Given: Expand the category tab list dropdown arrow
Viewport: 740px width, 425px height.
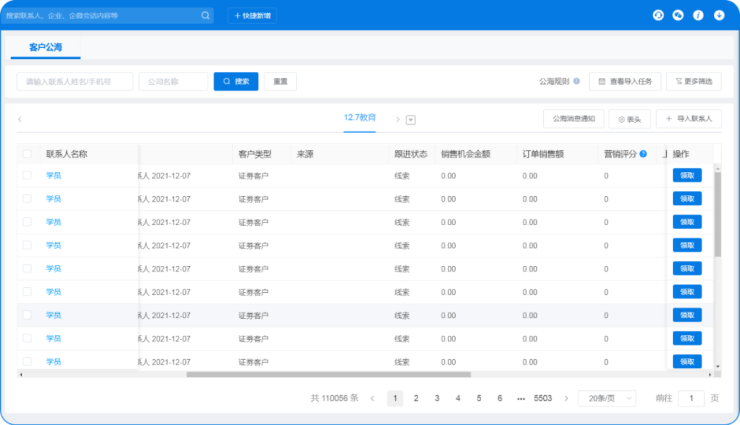Looking at the screenshot, I should click(411, 119).
